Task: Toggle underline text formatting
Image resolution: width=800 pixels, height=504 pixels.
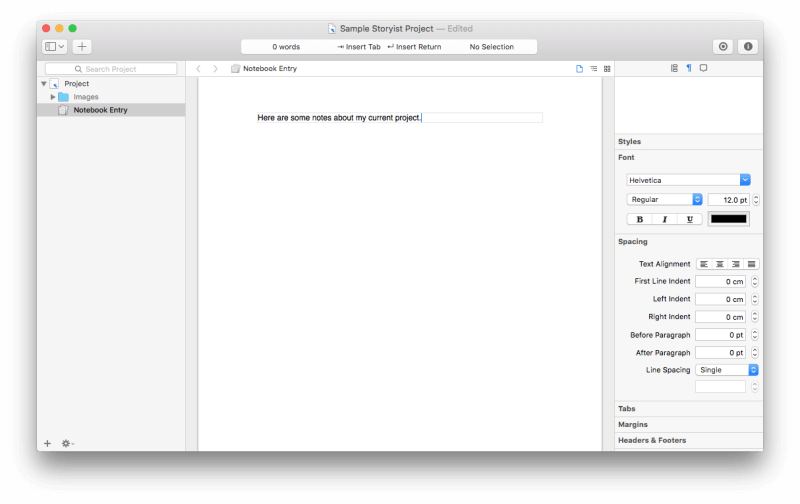Action: (x=689, y=219)
